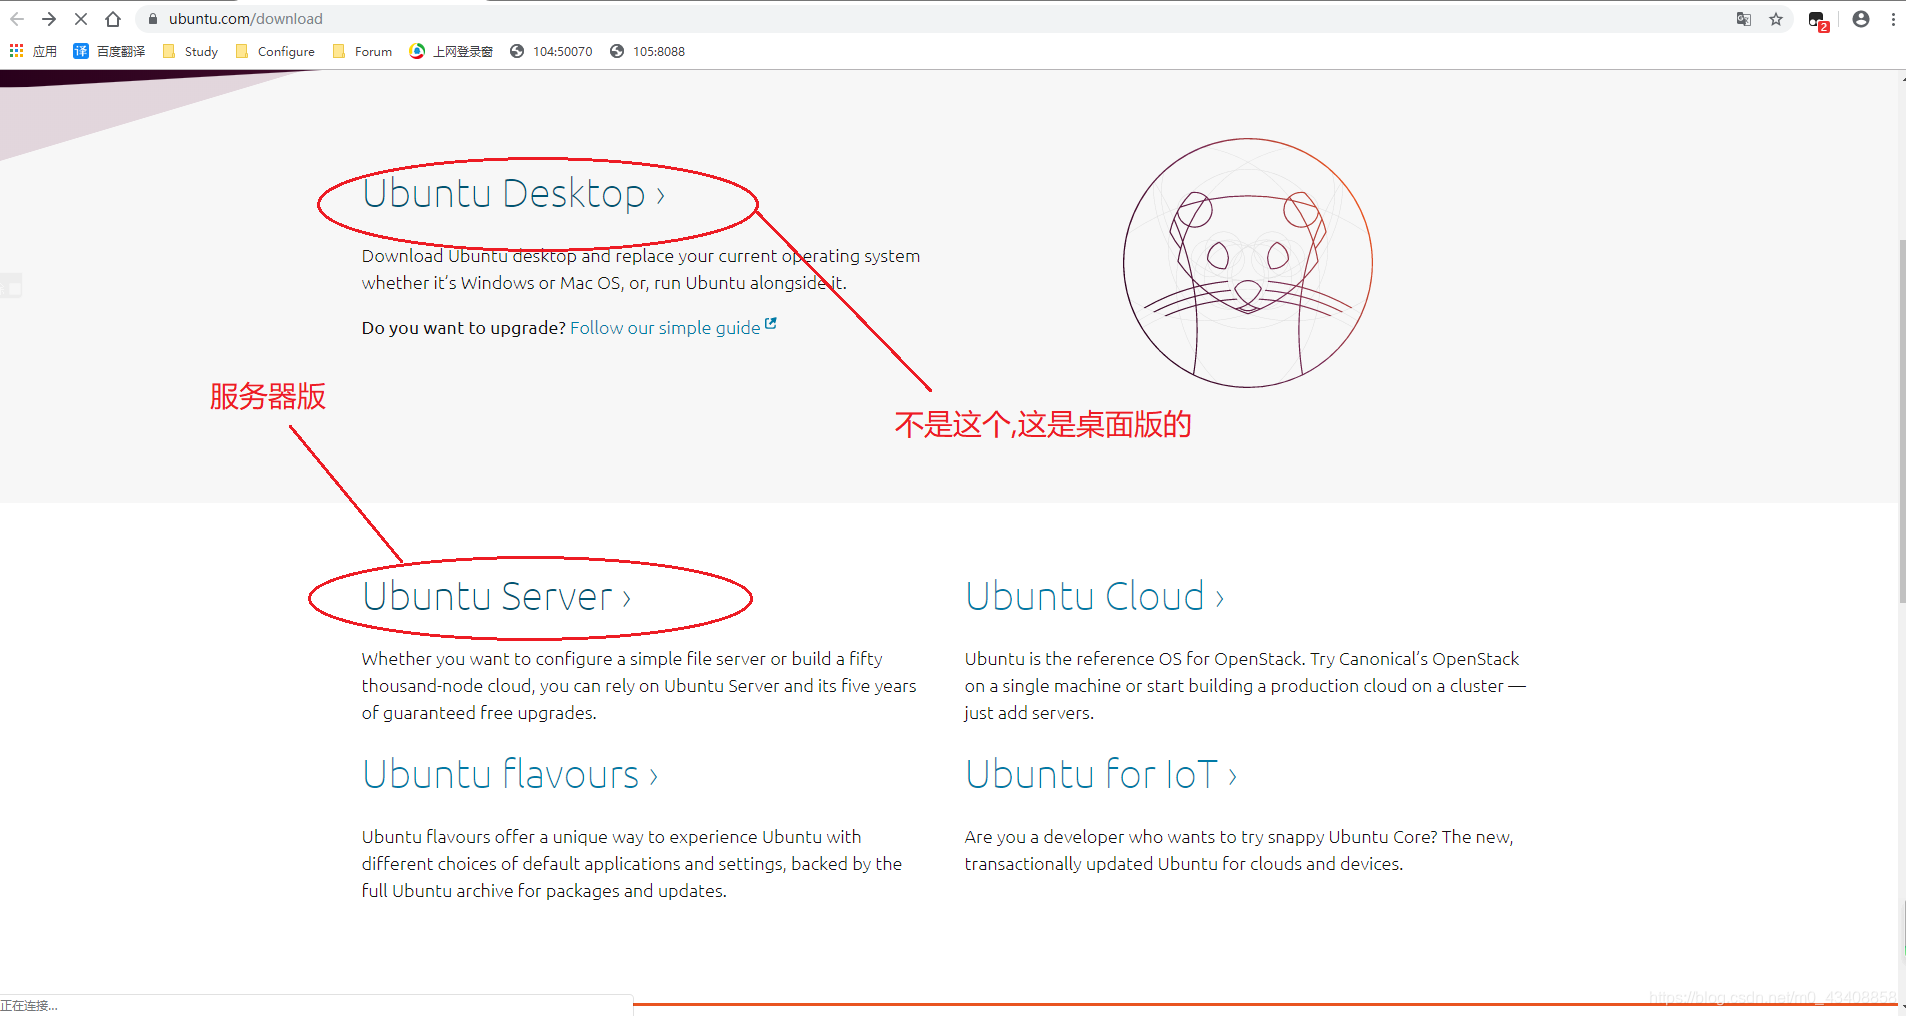Click the padlock security icon
Screen dimensions: 1906x1016
[x=153, y=19]
